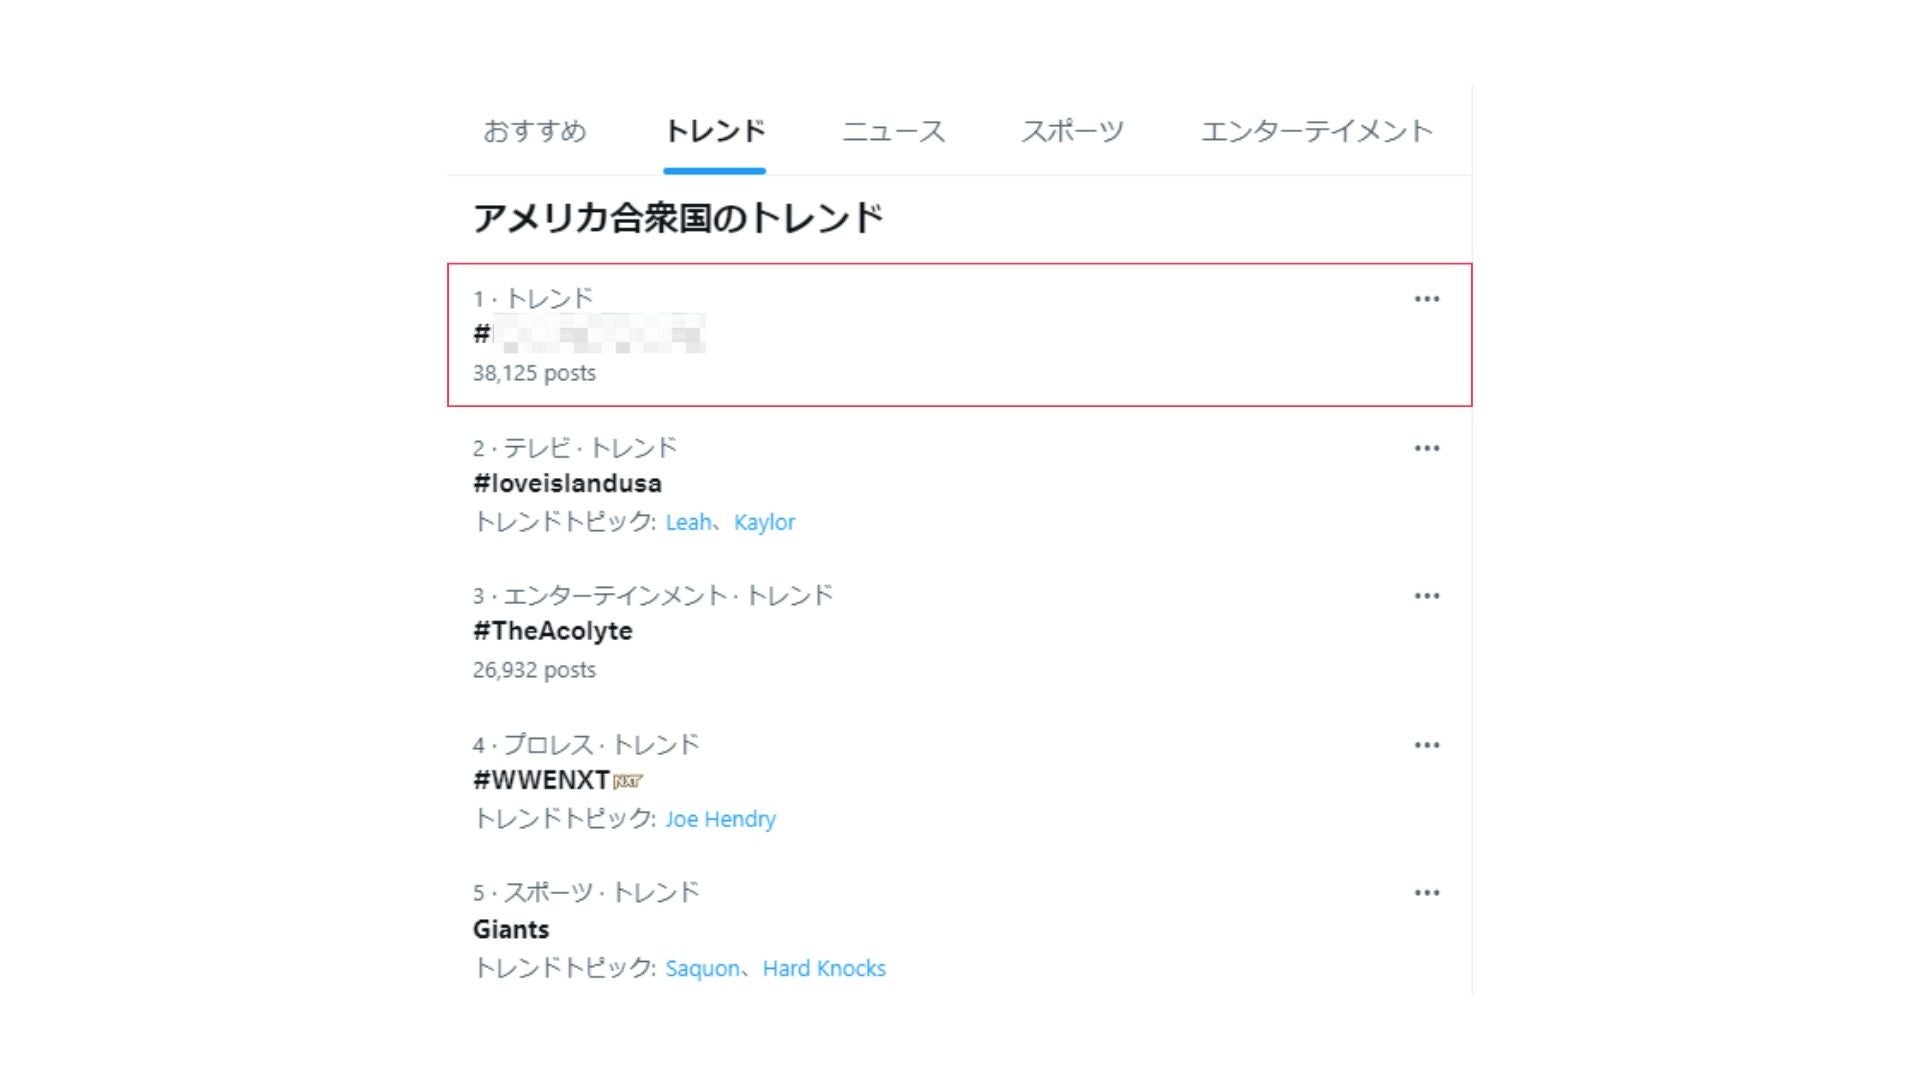The image size is (1920, 1080).
Task: Open more options for Giants trend
Action: [1426, 893]
